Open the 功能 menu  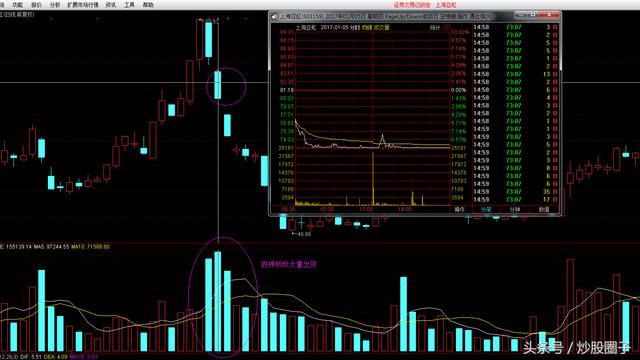click(x=17, y=5)
